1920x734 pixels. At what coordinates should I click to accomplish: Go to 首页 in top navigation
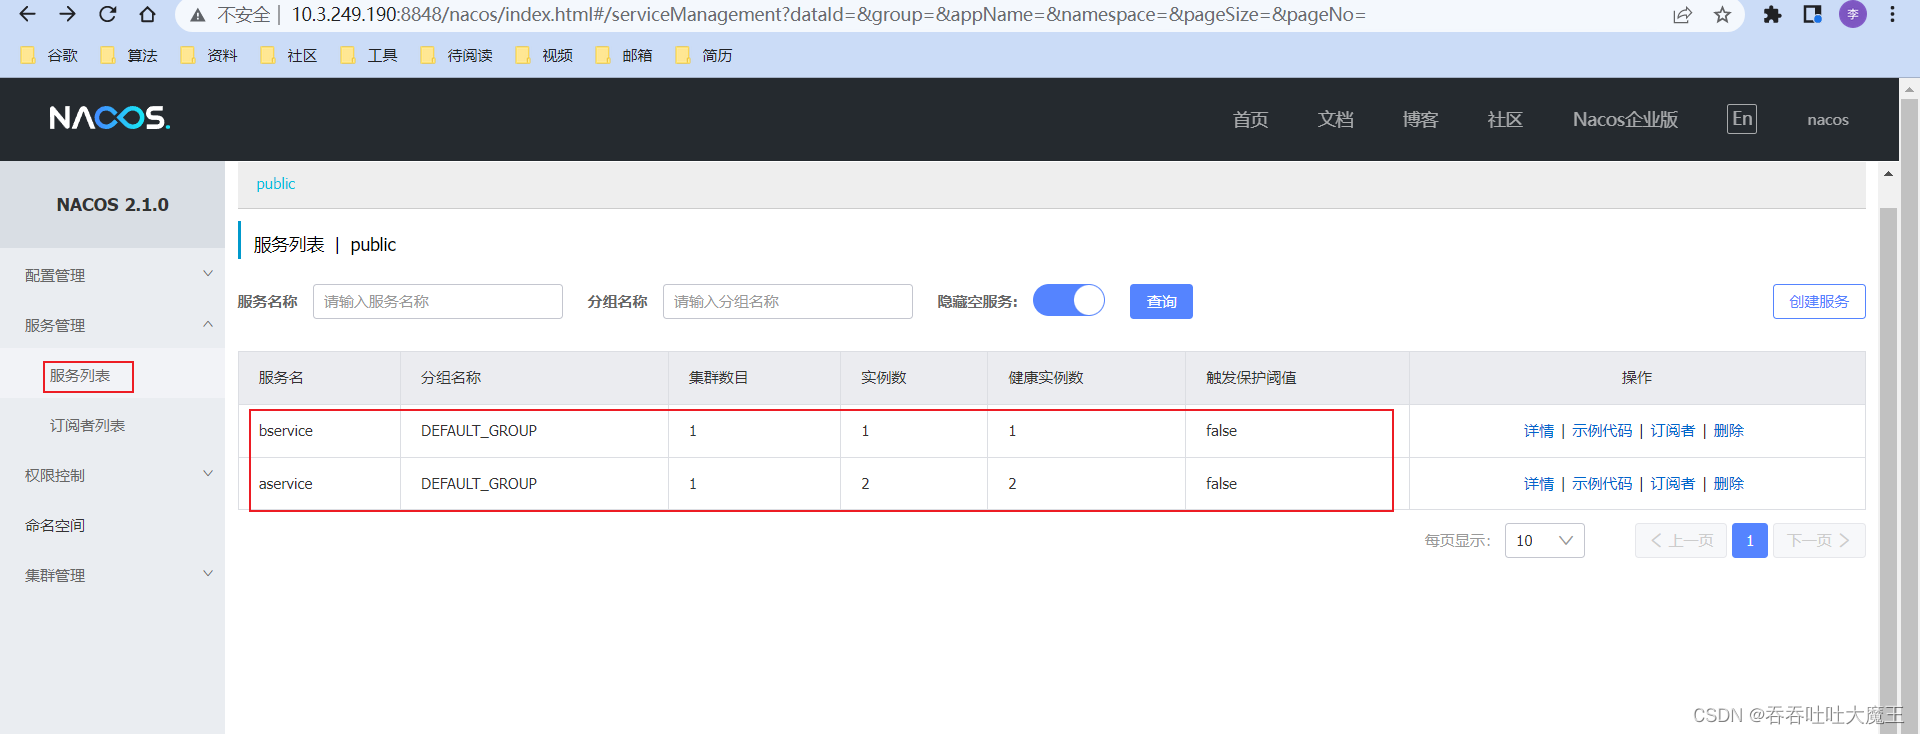click(1250, 120)
